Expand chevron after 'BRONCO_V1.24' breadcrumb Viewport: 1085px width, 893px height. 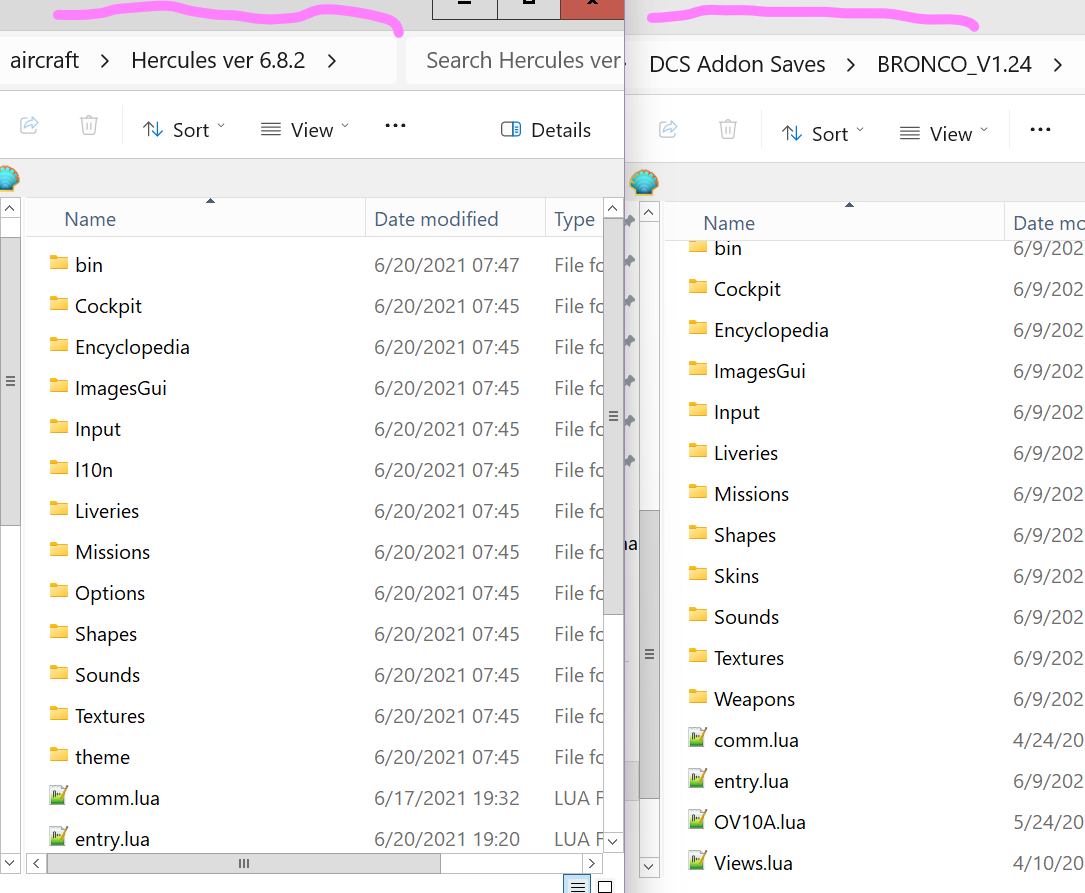tap(1058, 65)
